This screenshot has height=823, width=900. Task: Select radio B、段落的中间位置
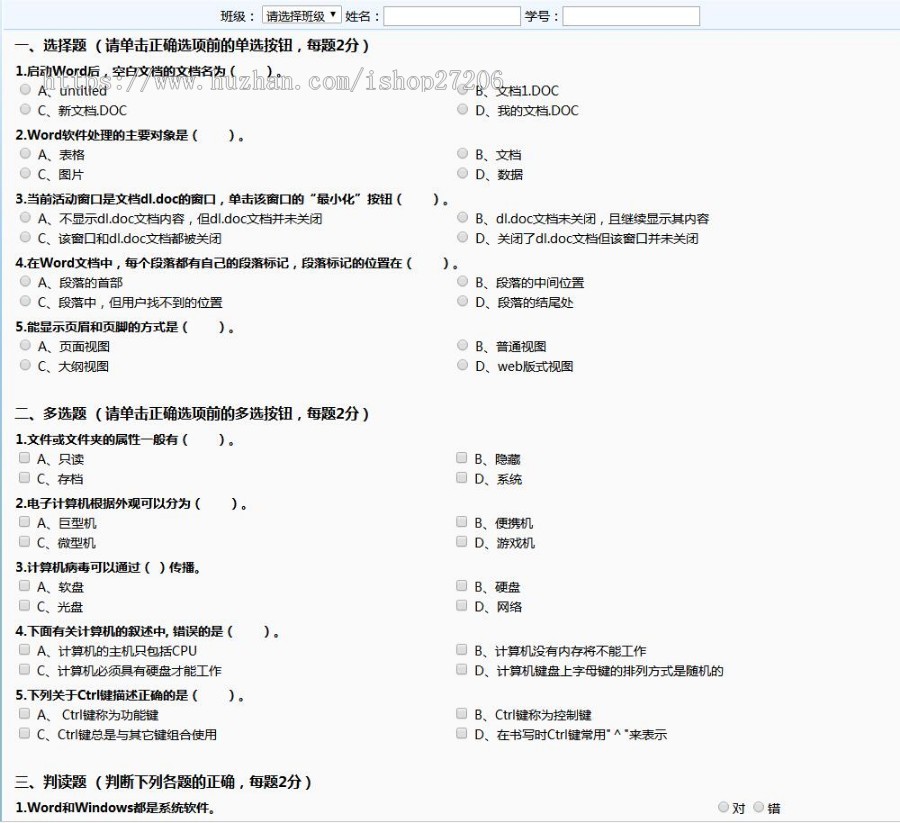pos(463,281)
